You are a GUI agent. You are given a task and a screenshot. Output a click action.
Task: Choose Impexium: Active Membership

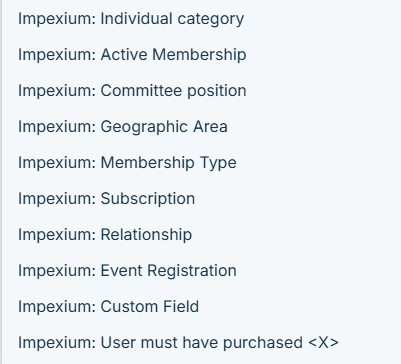point(201,55)
